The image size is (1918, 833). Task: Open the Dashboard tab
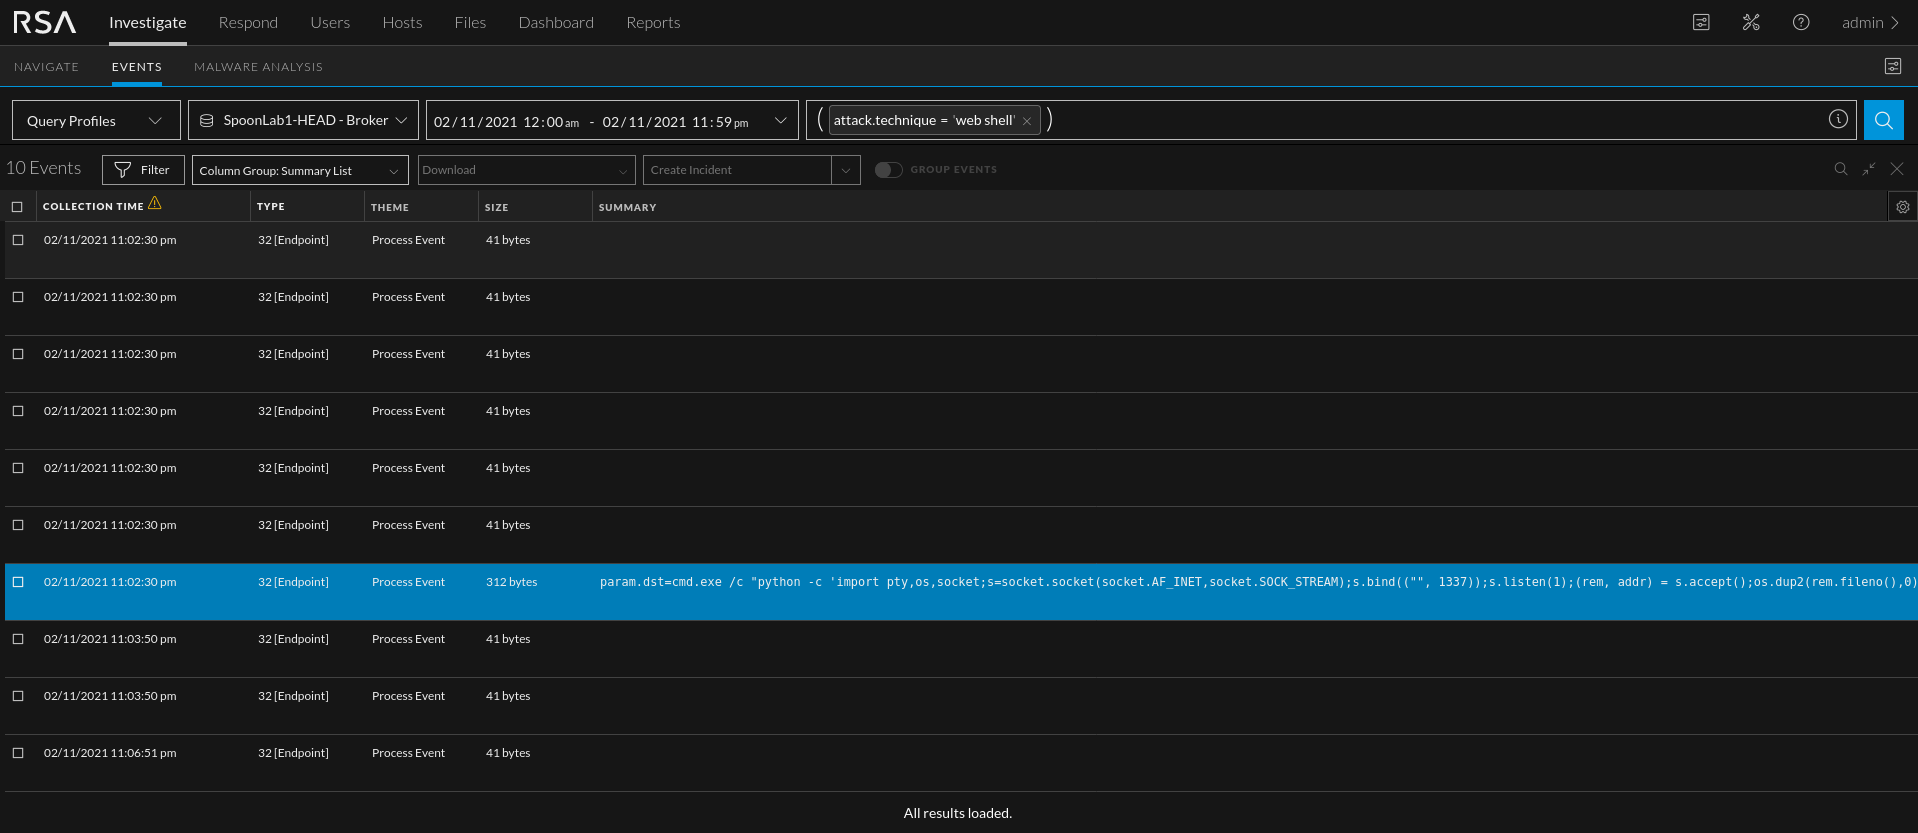point(556,22)
